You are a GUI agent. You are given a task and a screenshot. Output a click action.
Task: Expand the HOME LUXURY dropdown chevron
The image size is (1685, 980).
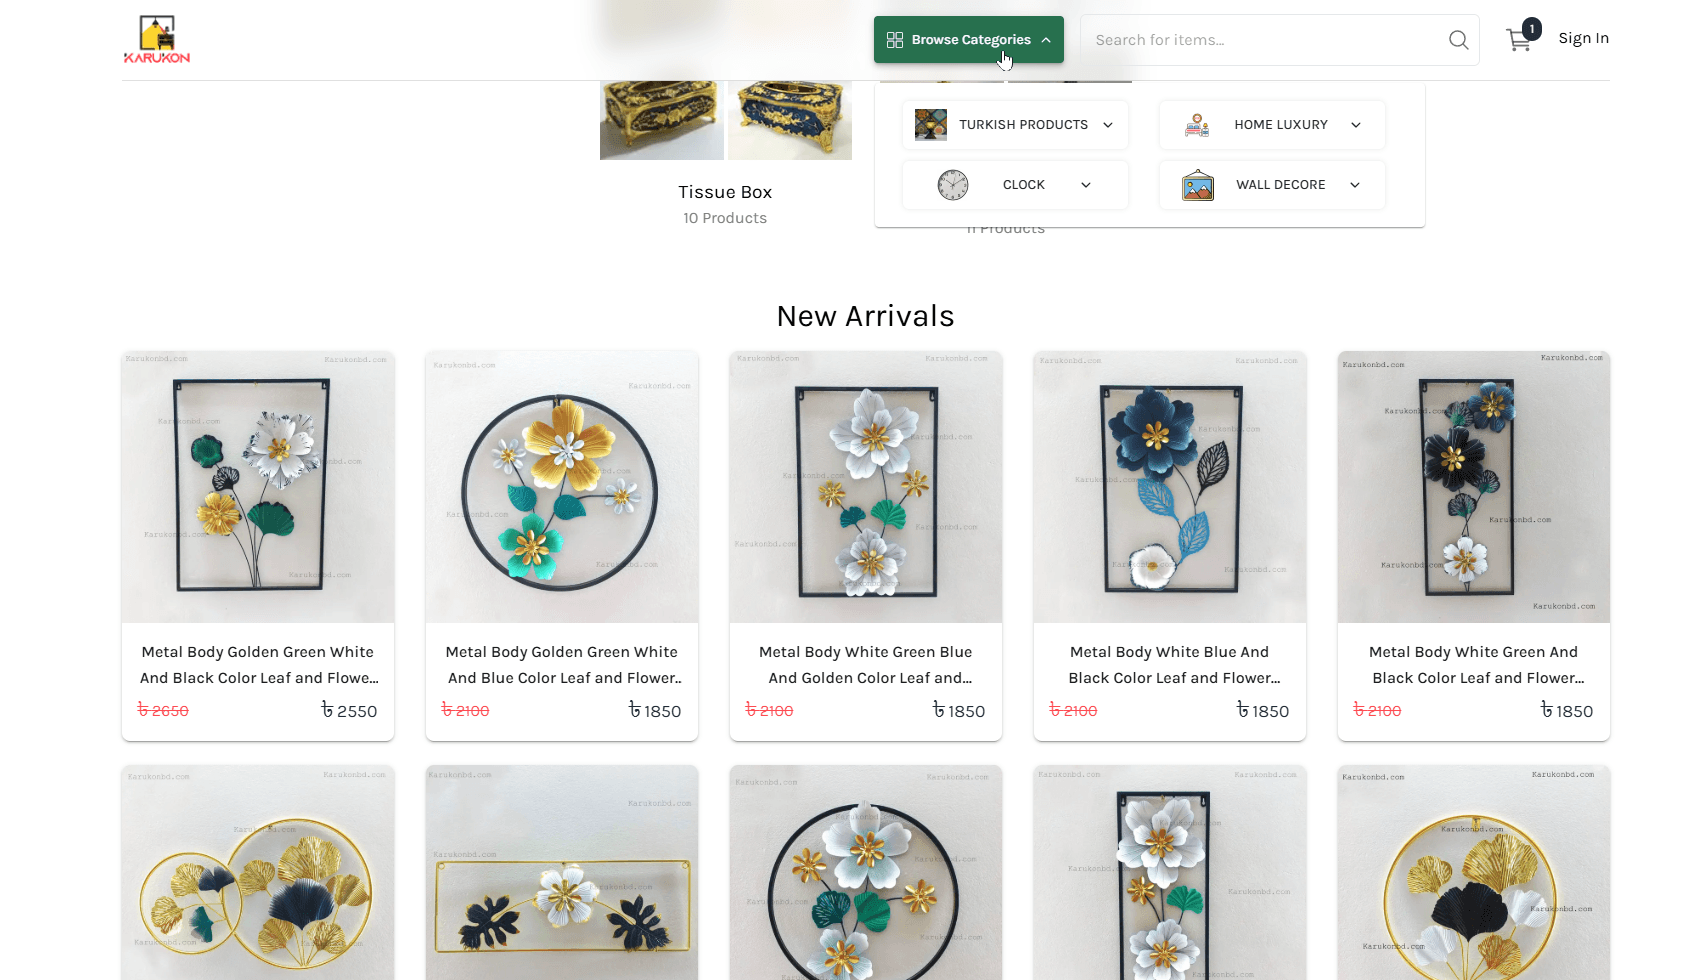(1356, 124)
